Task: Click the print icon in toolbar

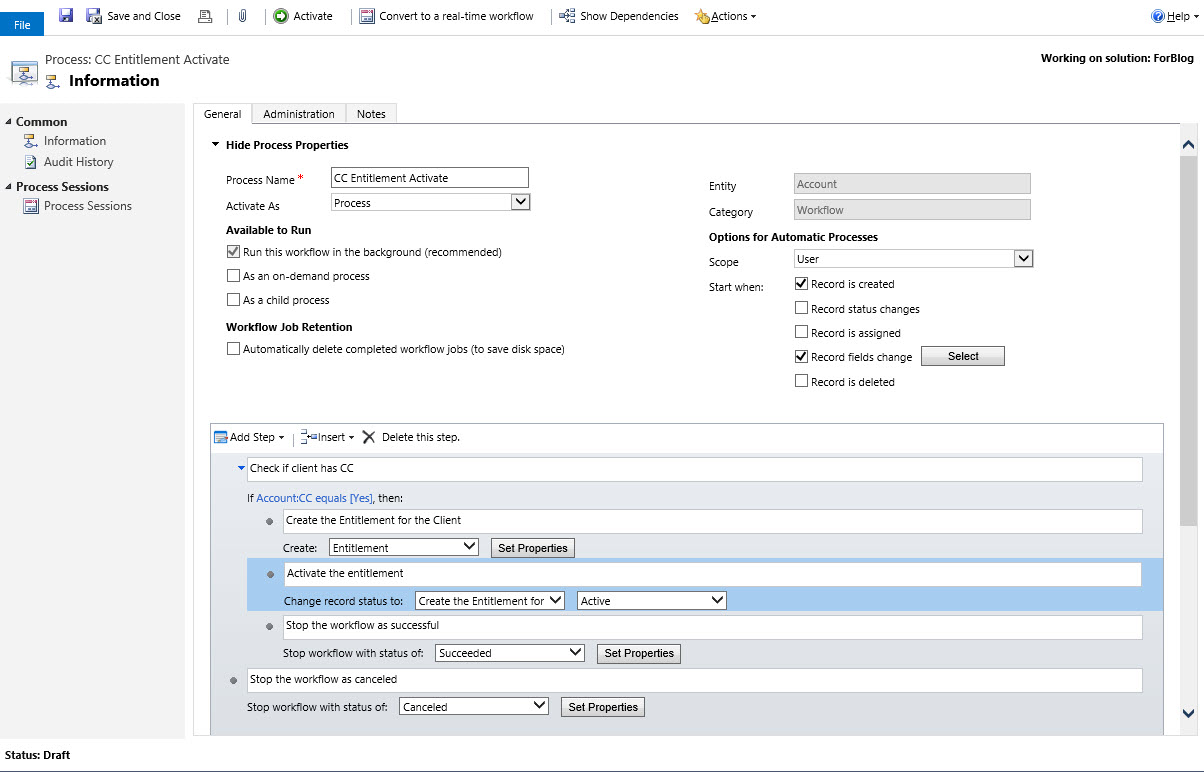Action: pos(205,16)
